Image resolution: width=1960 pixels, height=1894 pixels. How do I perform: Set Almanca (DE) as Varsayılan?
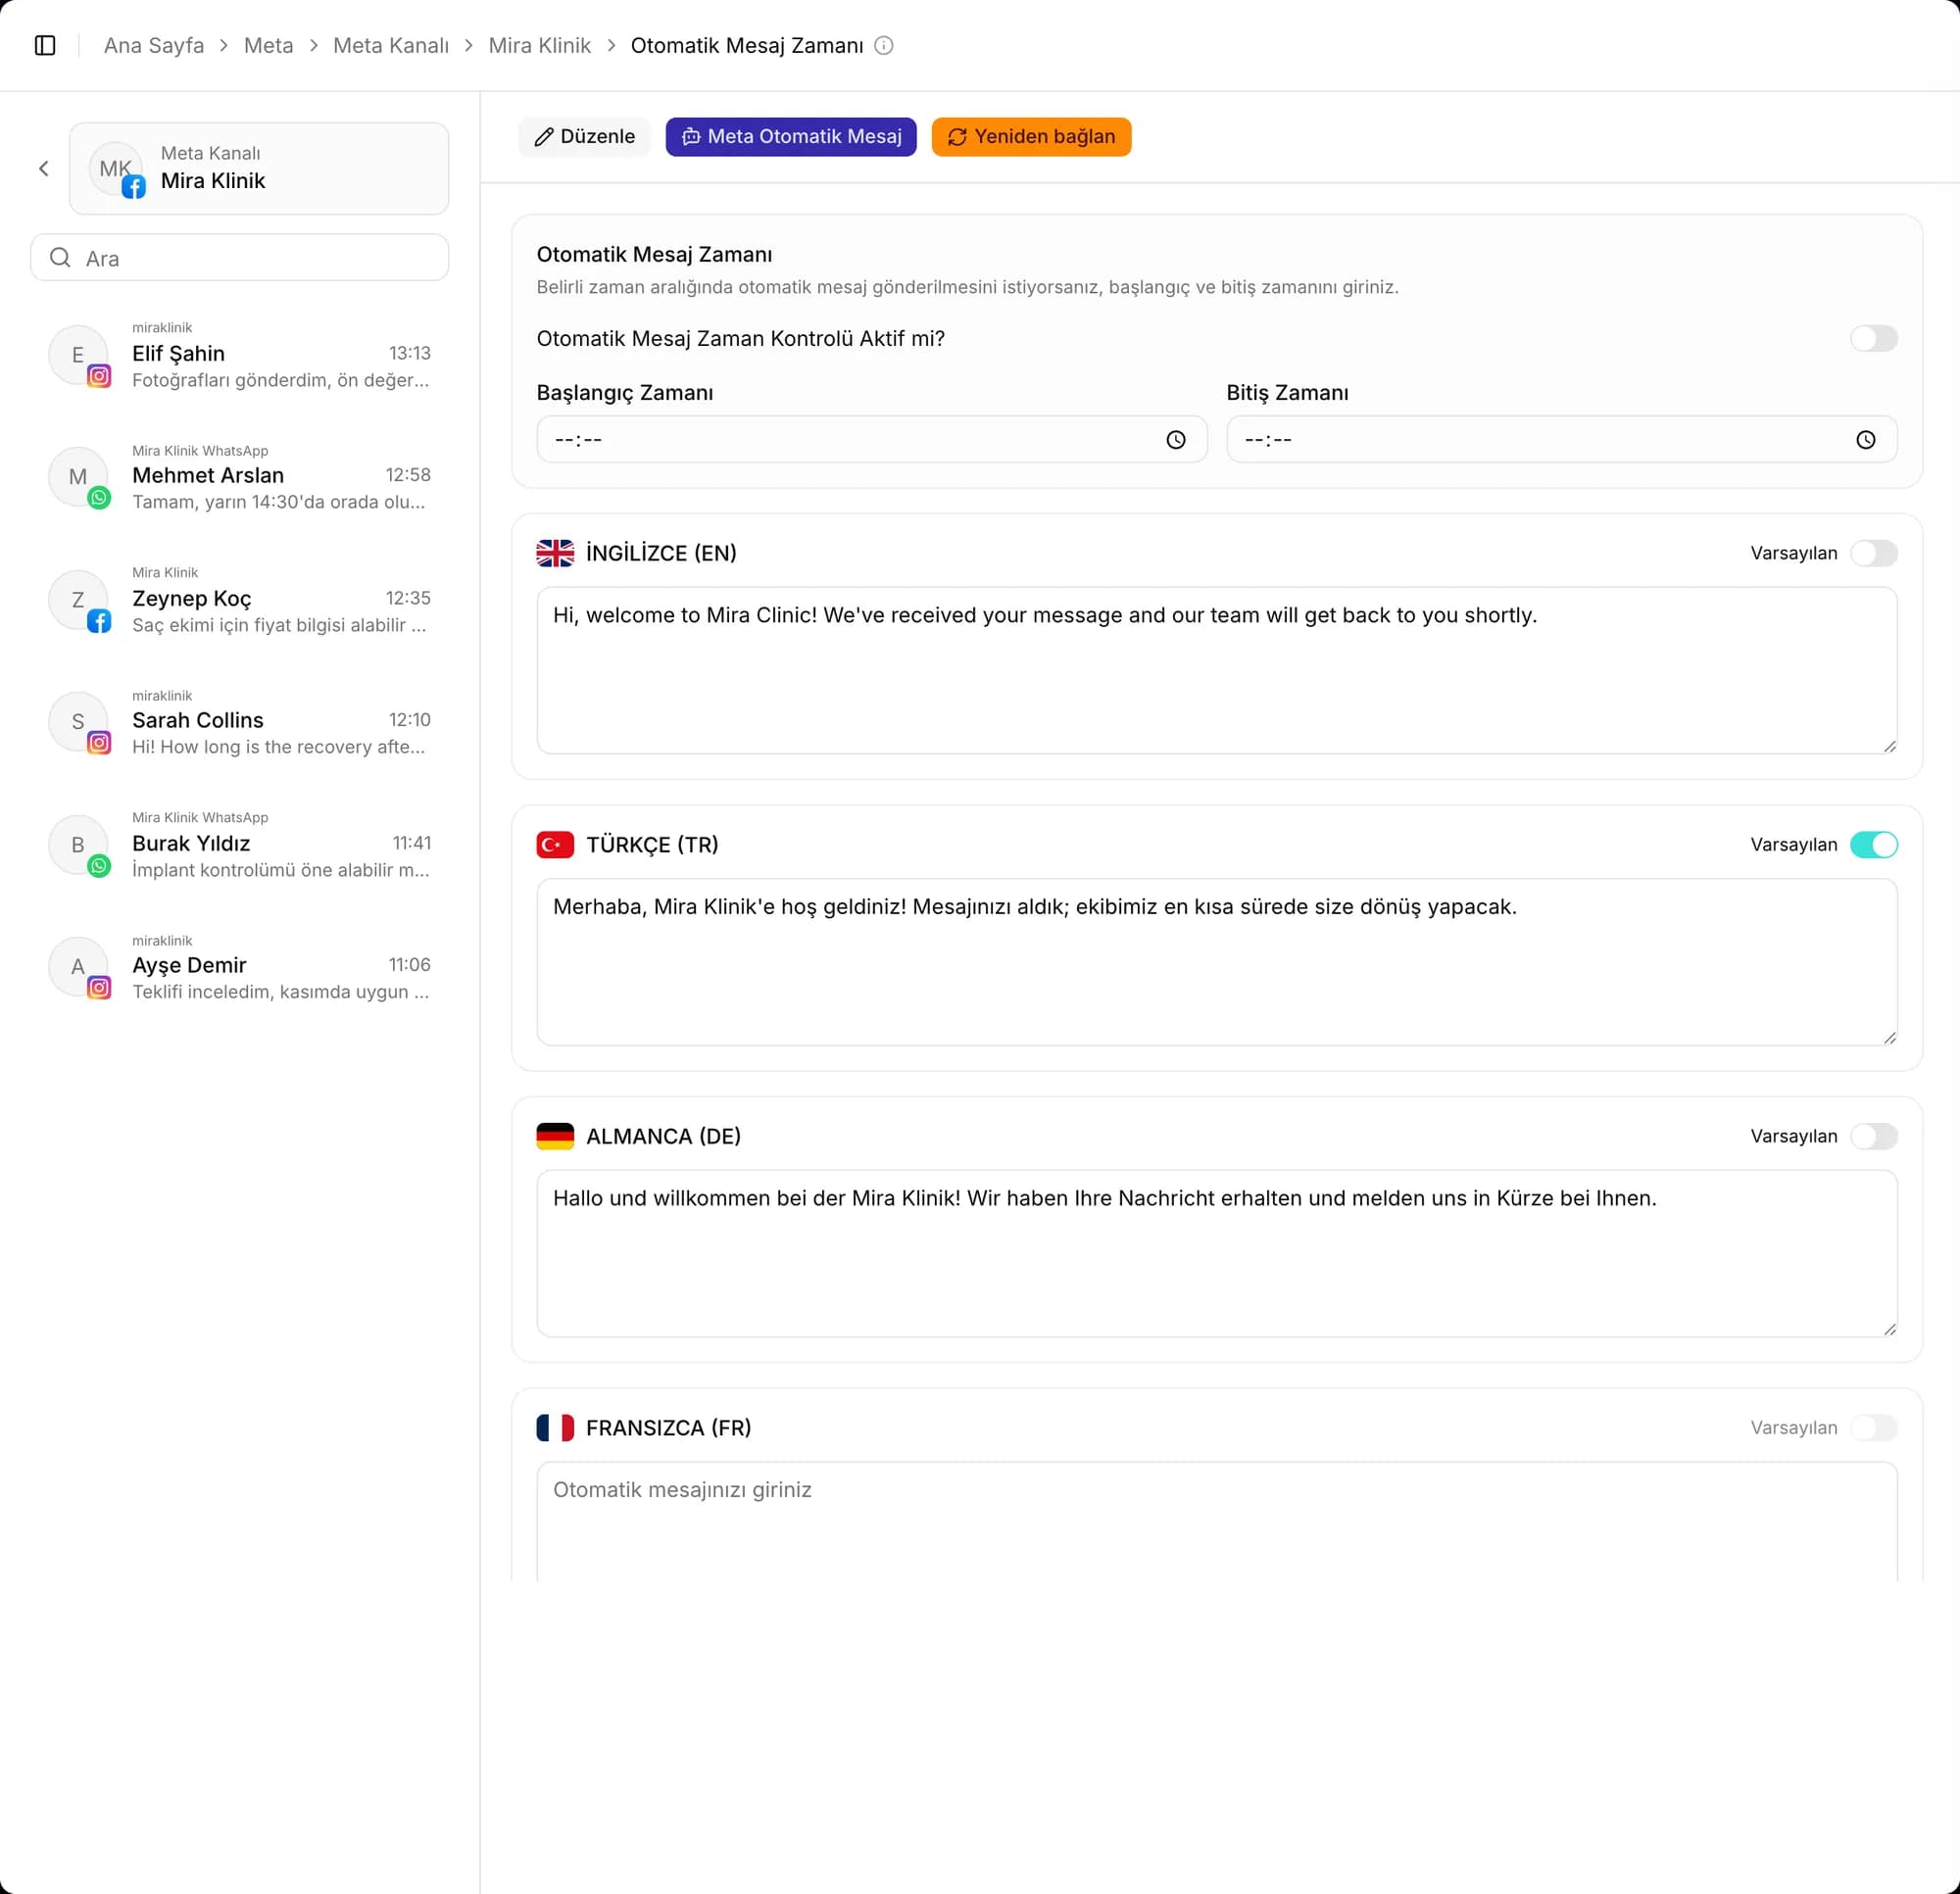[1873, 1136]
